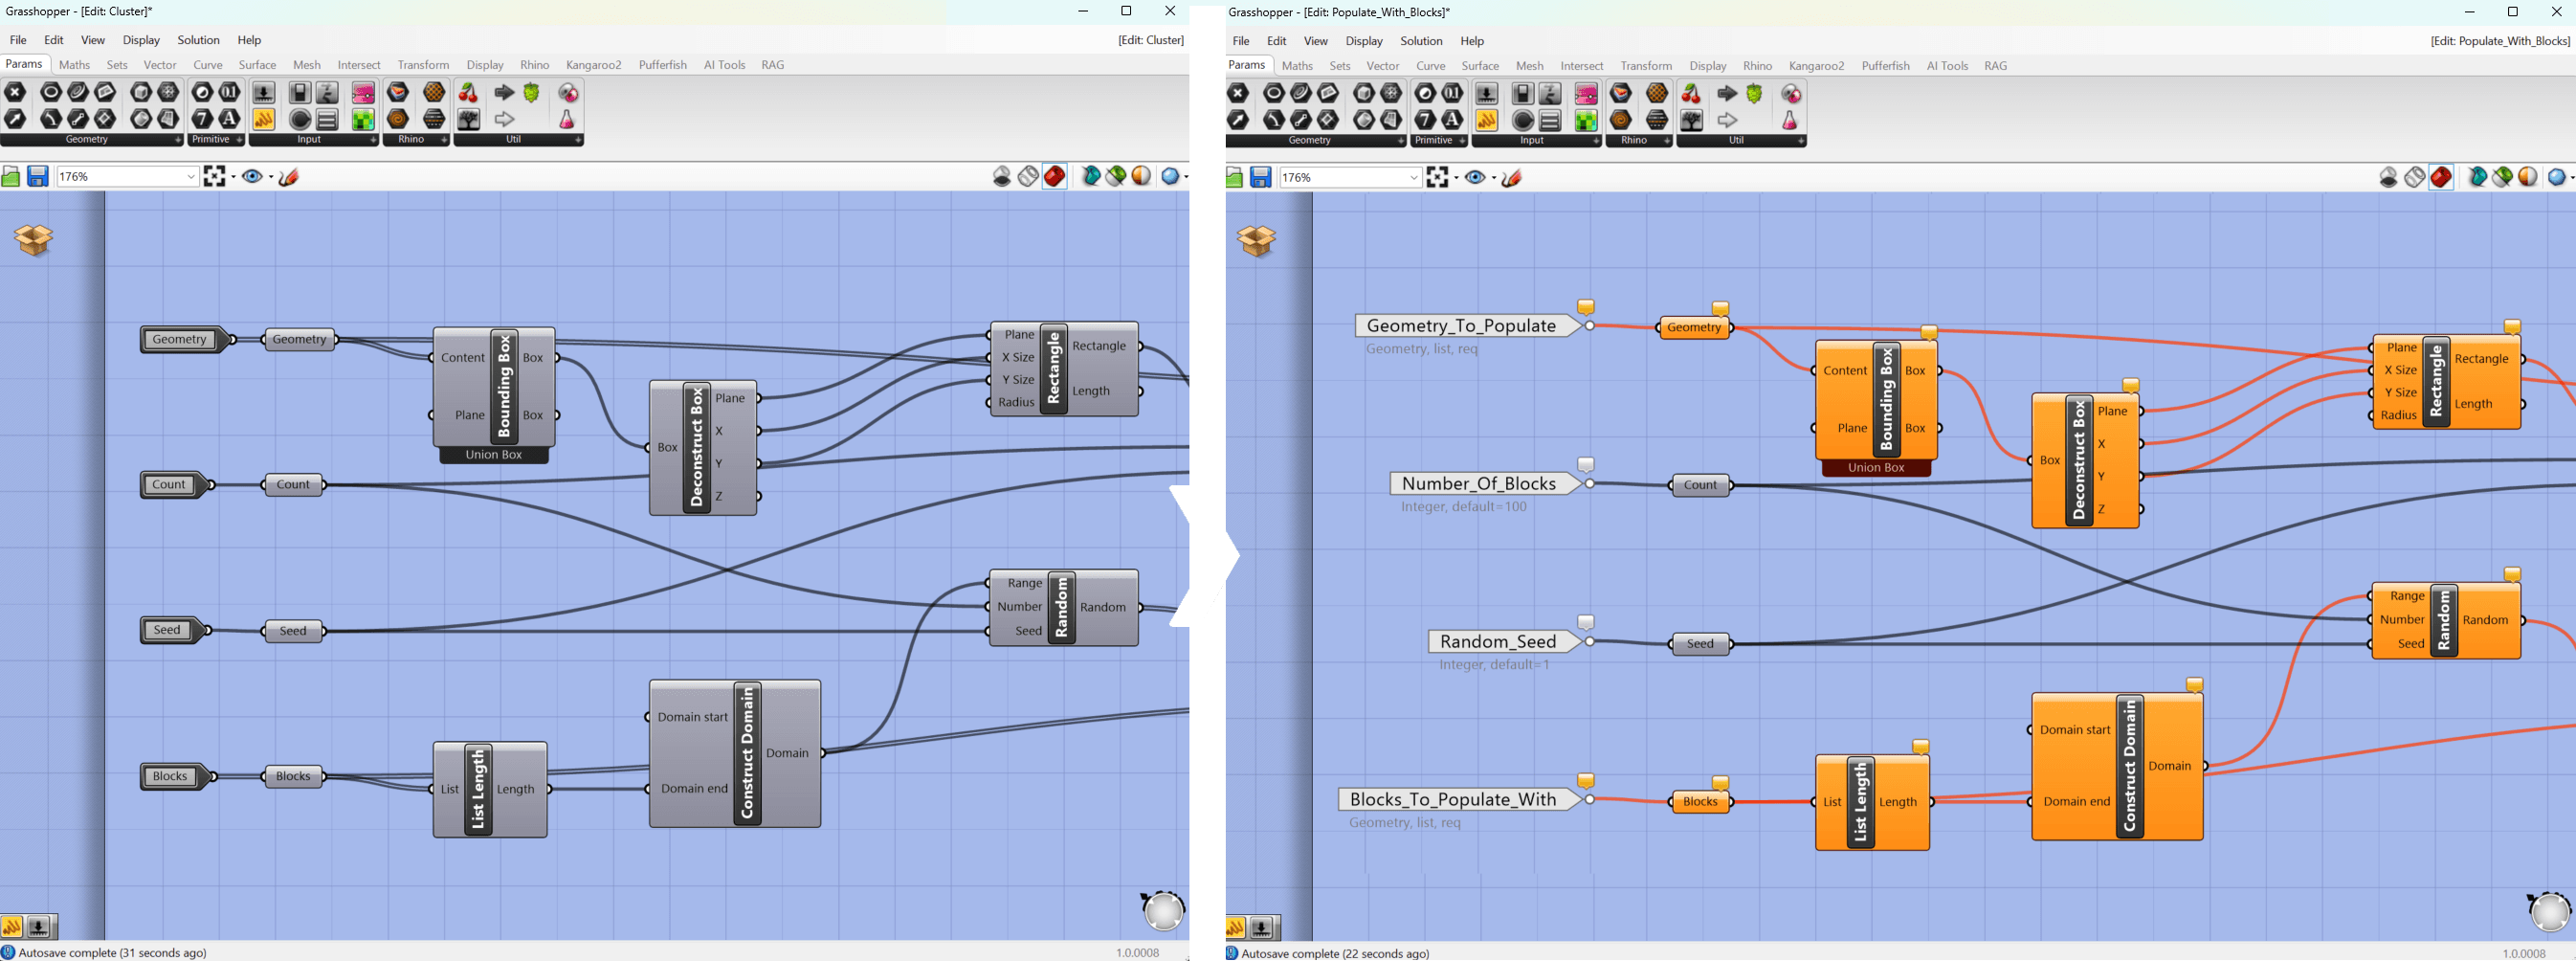Viewport: 2576px width, 961px height.
Task: Click the Gradient pink icon in the Cluster window
Action: [363, 92]
